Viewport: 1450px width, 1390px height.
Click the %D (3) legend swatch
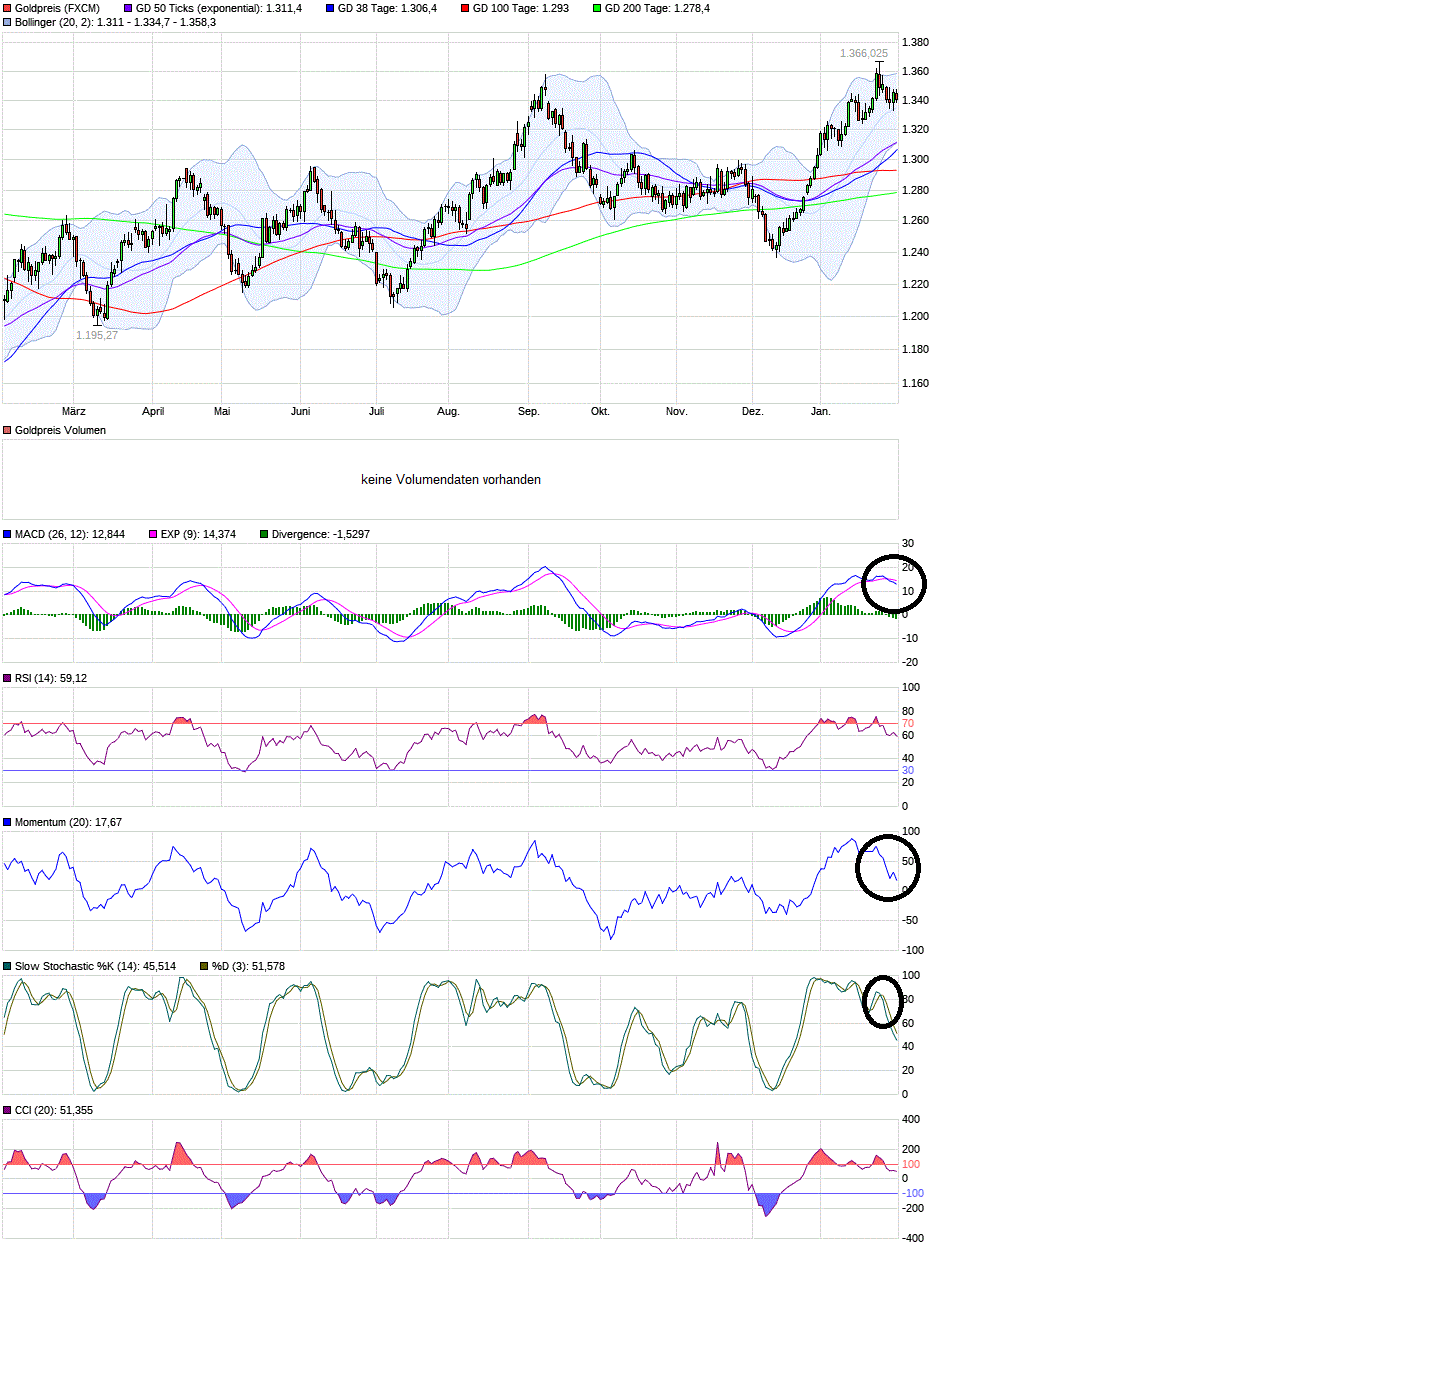(x=204, y=966)
